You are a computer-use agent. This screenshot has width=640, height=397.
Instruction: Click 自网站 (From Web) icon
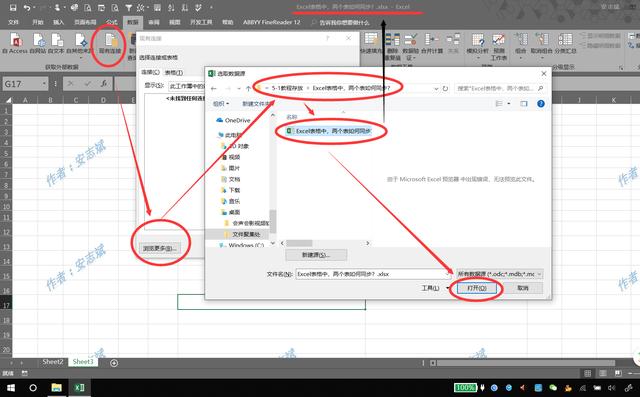(x=38, y=43)
